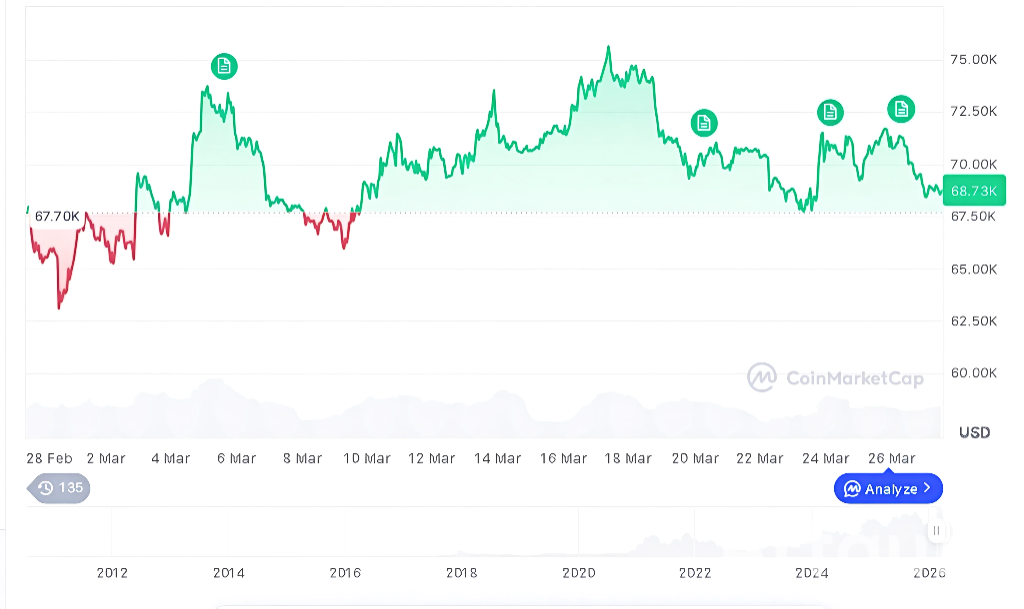Click the 68.73K current price label

tap(974, 190)
